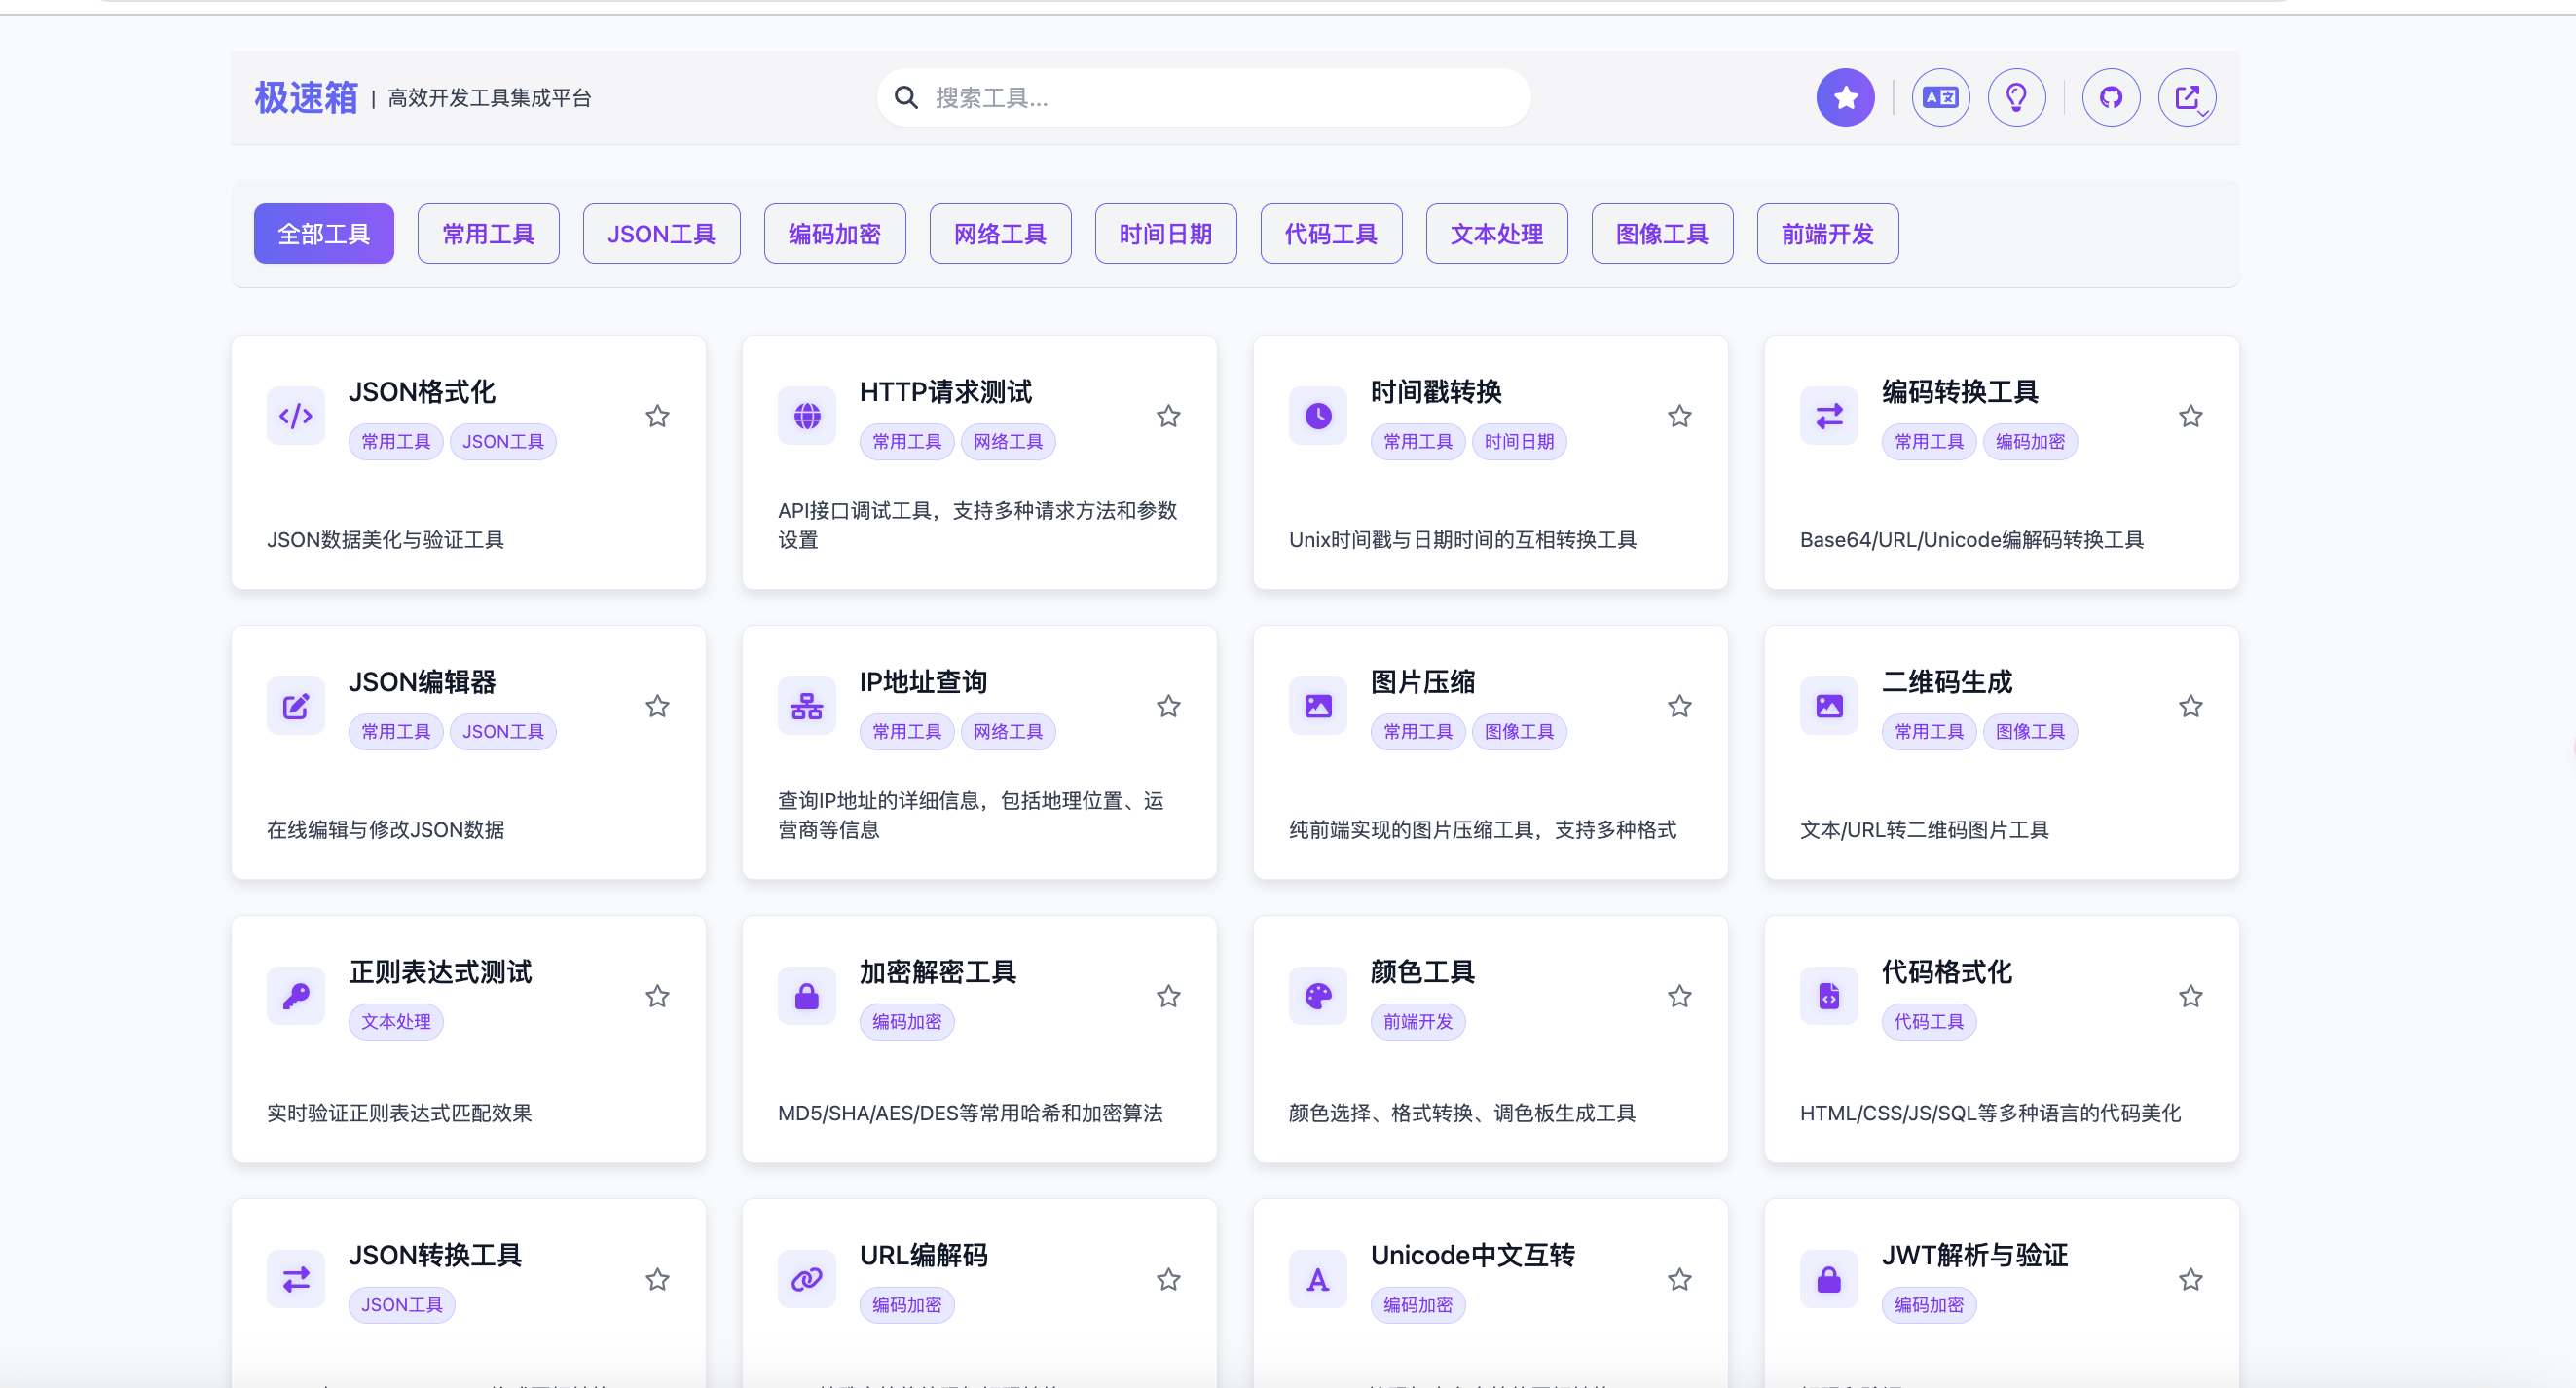Viewport: 2576px width, 1388px height.
Task: Click the 搜索工具 search input field
Action: pyautogui.click(x=1204, y=97)
